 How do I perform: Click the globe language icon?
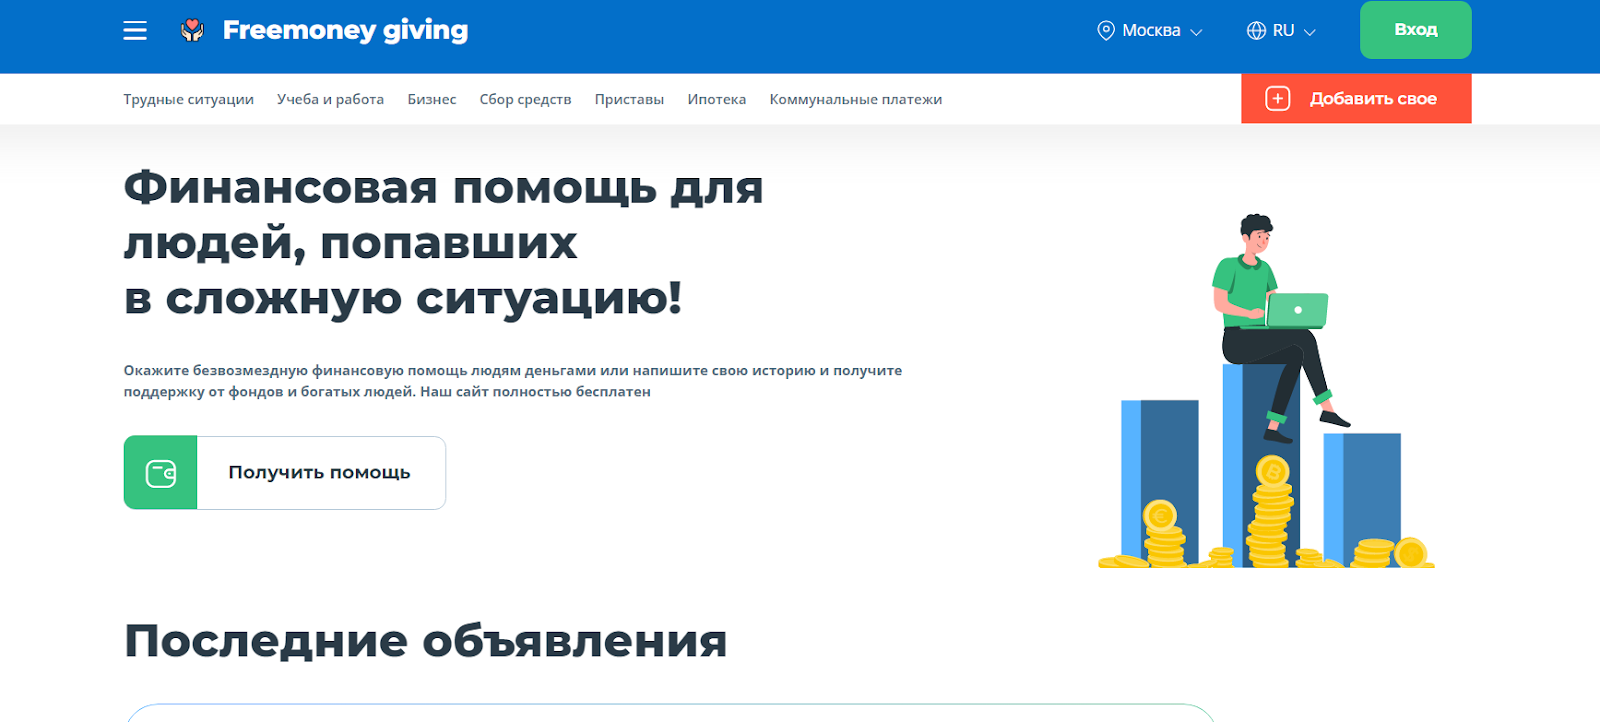(1256, 31)
